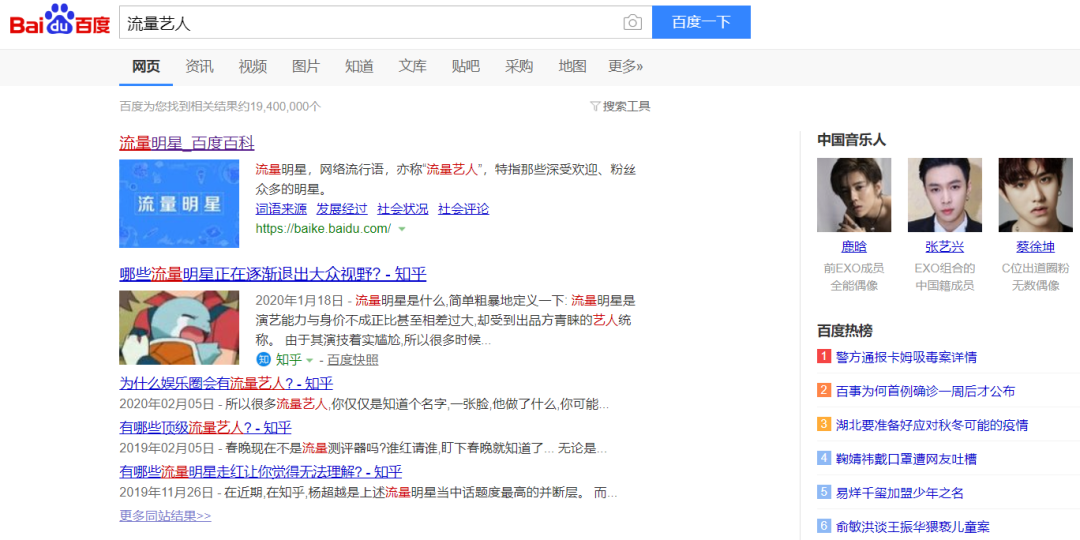Open 为什么娱乐圈会有流量艺人 result

226,384
